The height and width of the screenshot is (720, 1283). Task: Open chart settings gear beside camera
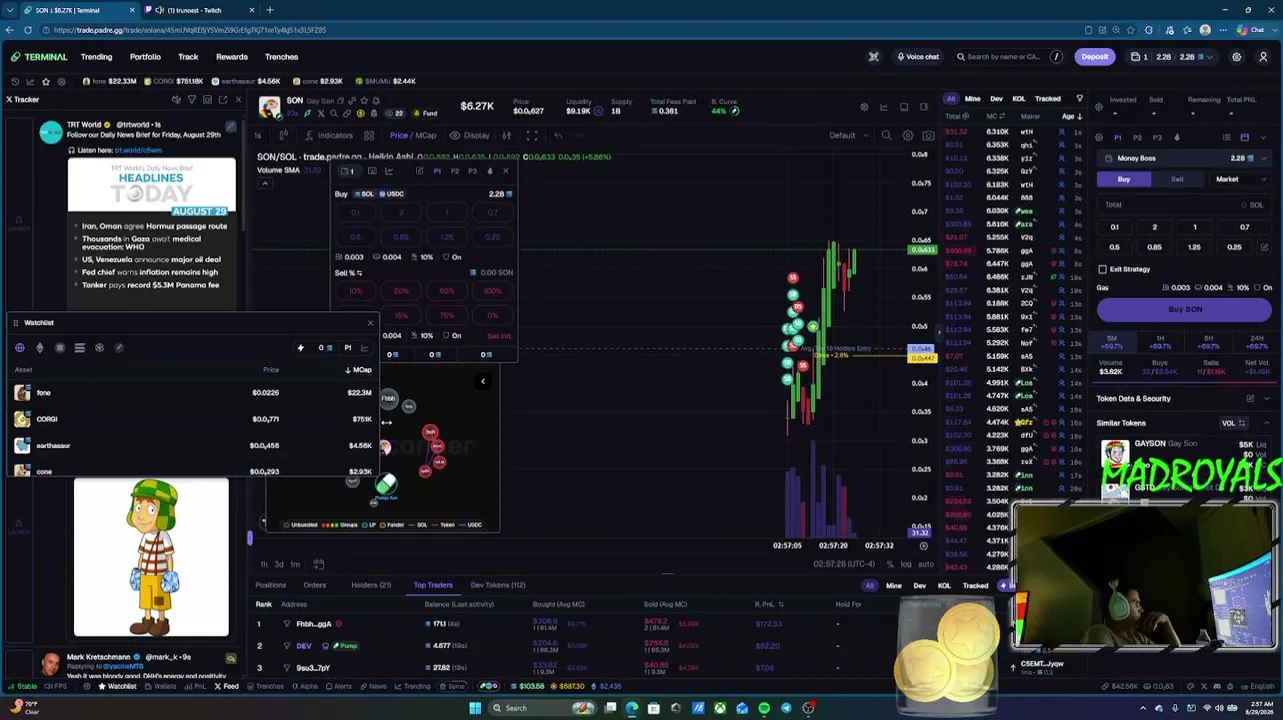tap(908, 135)
